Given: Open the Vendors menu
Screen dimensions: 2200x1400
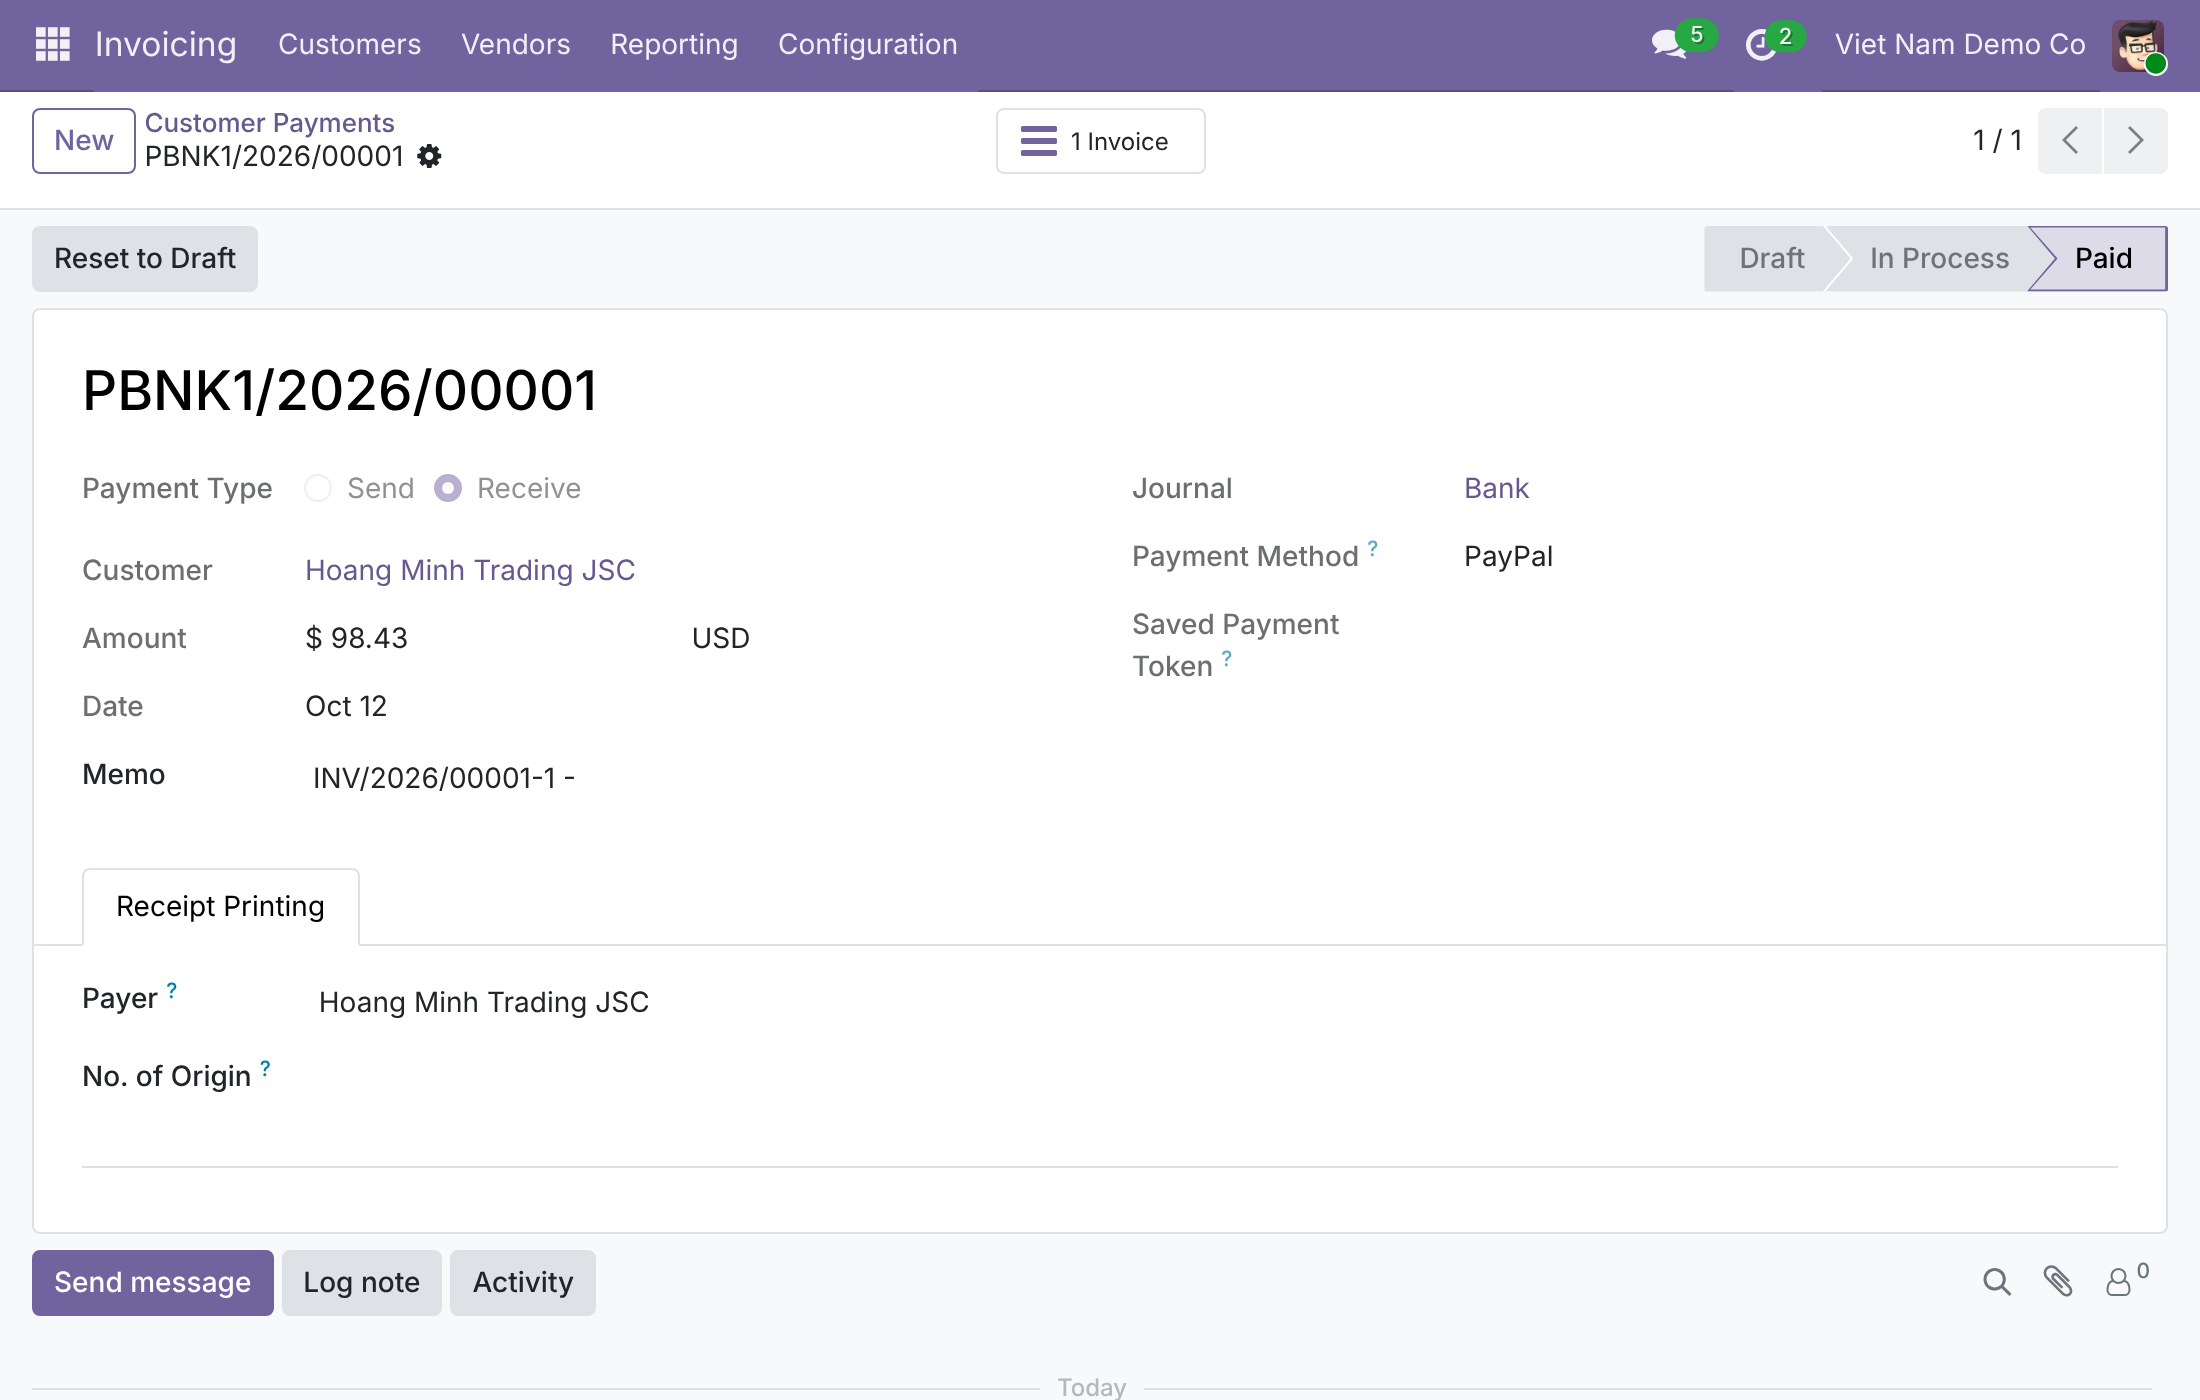Looking at the screenshot, I should point(515,44).
